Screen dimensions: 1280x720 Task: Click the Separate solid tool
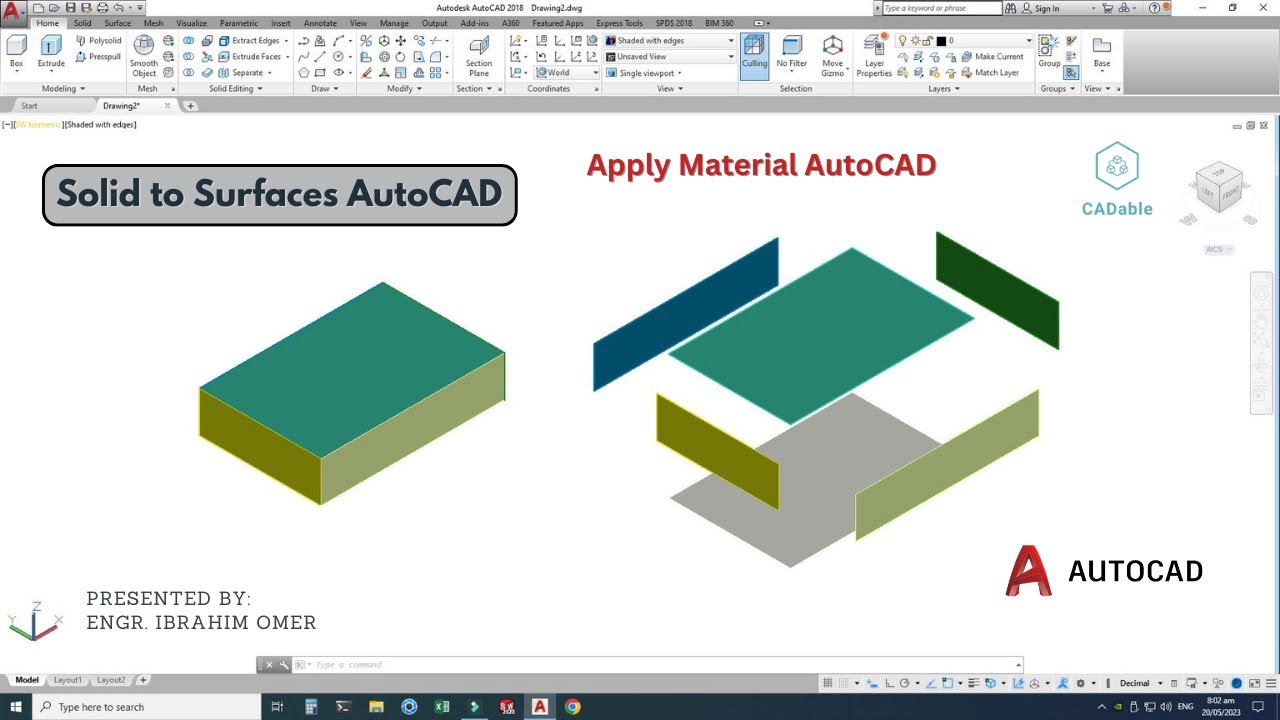(x=245, y=73)
